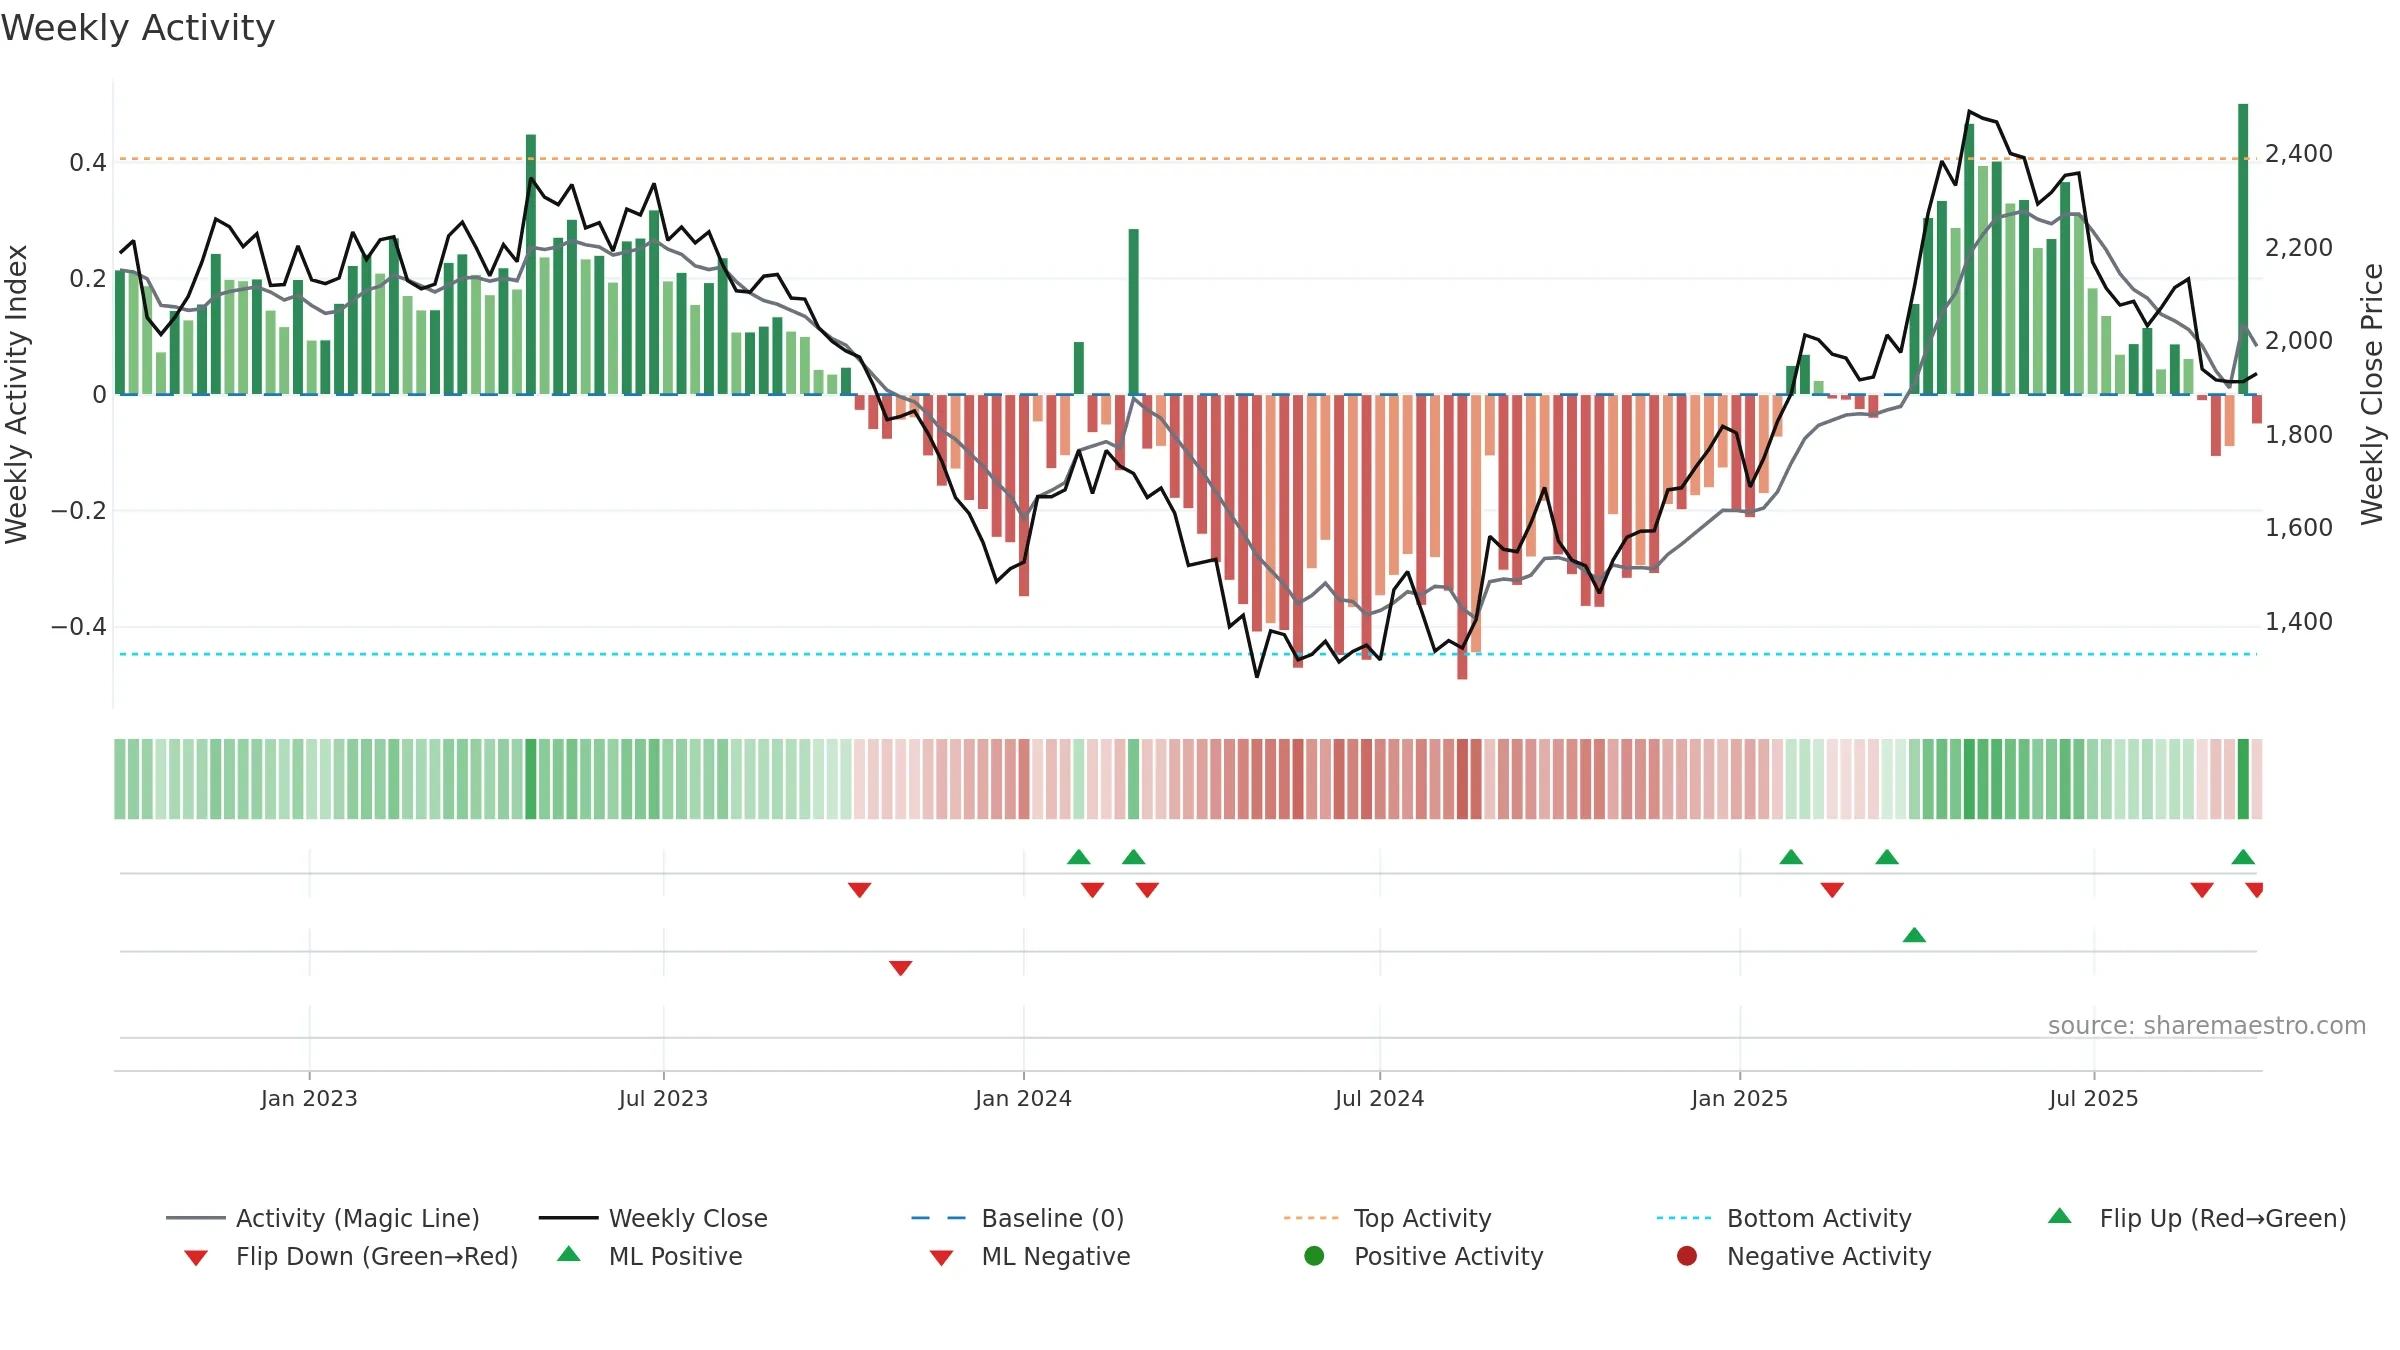Click the last flip-up green marker at chart end
This screenshot has width=2400, height=1350.
(2243, 857)
